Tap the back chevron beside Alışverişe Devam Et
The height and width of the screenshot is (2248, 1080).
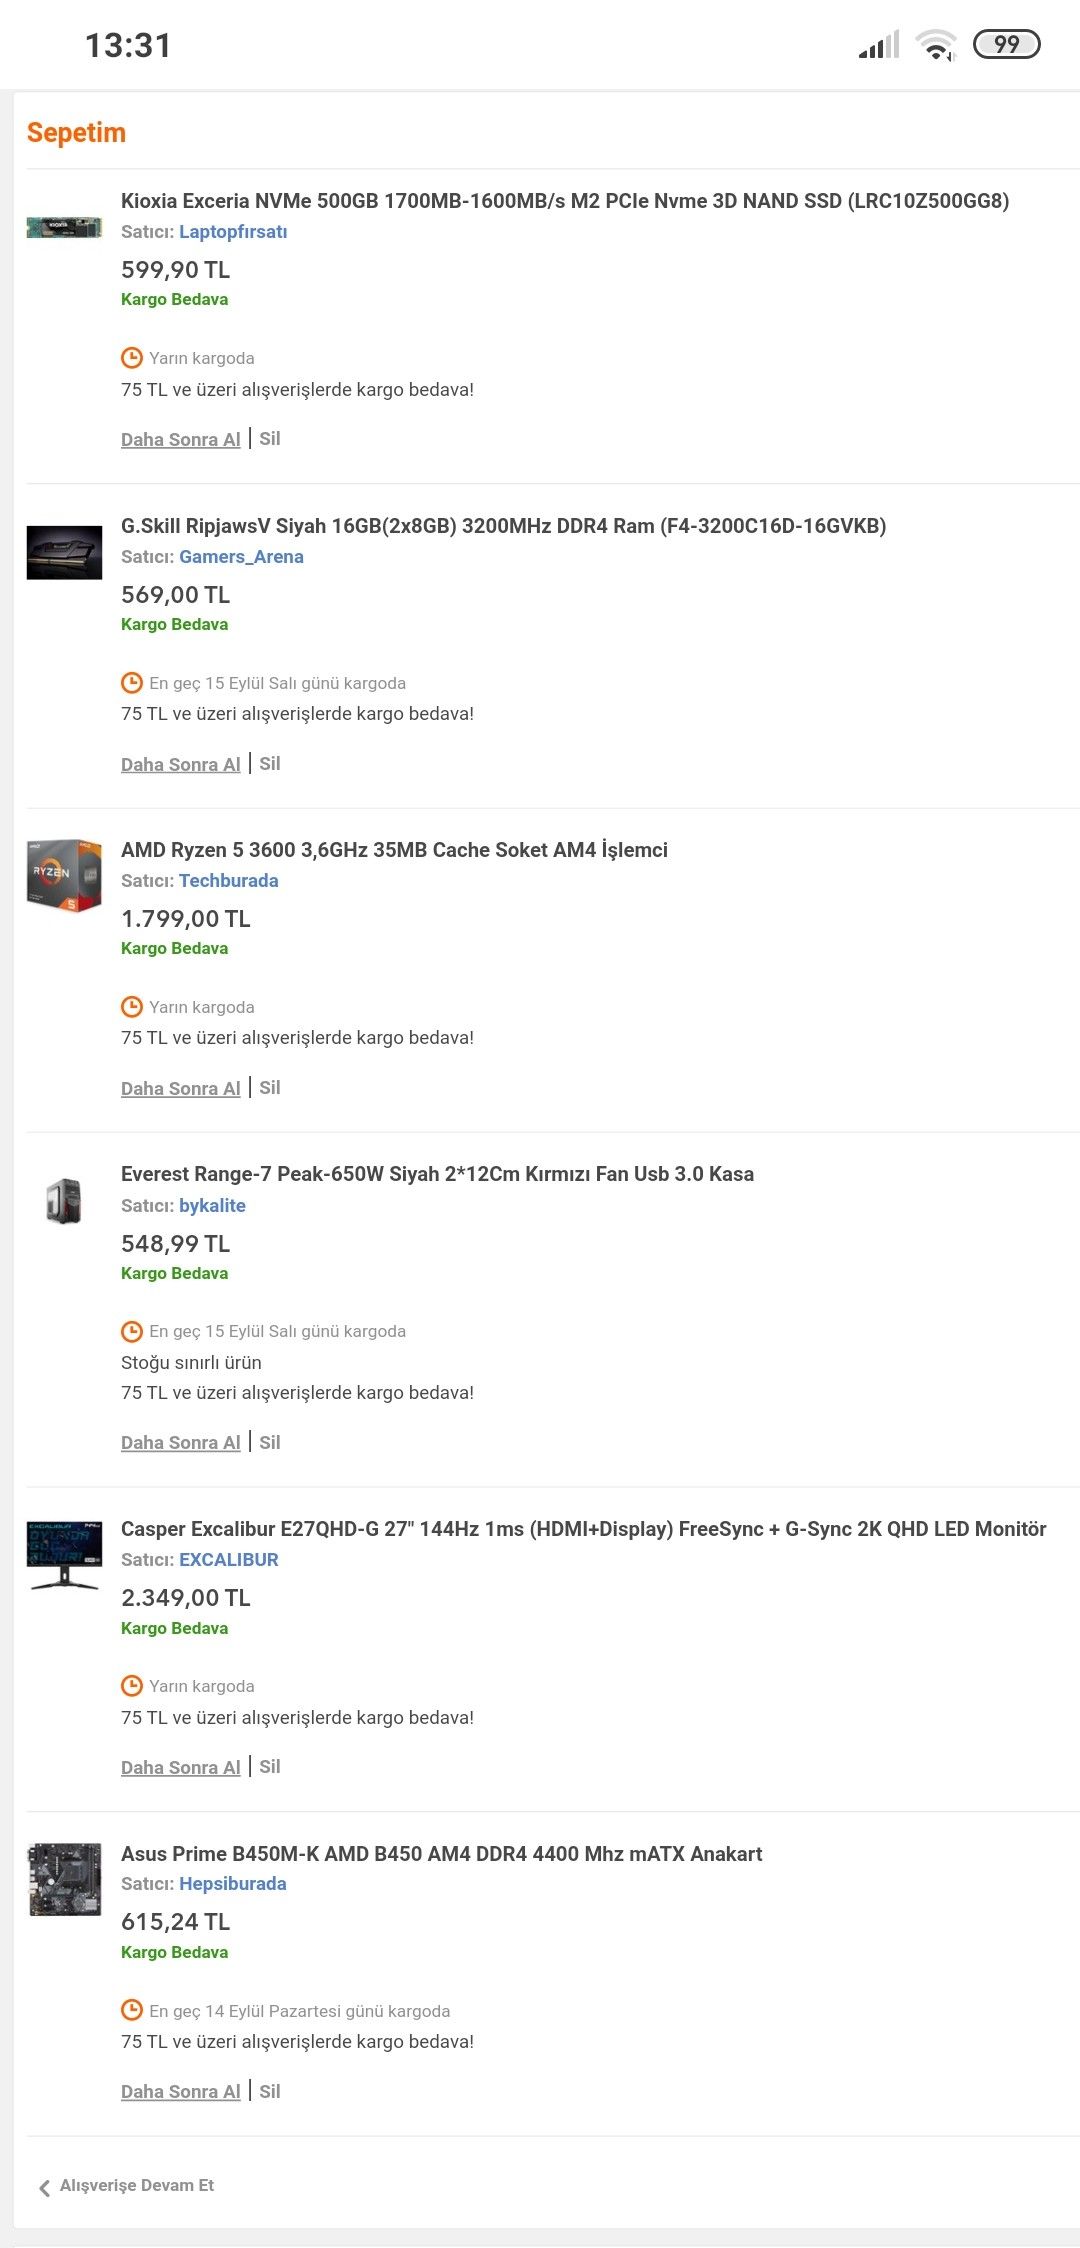click(44, 2188)
